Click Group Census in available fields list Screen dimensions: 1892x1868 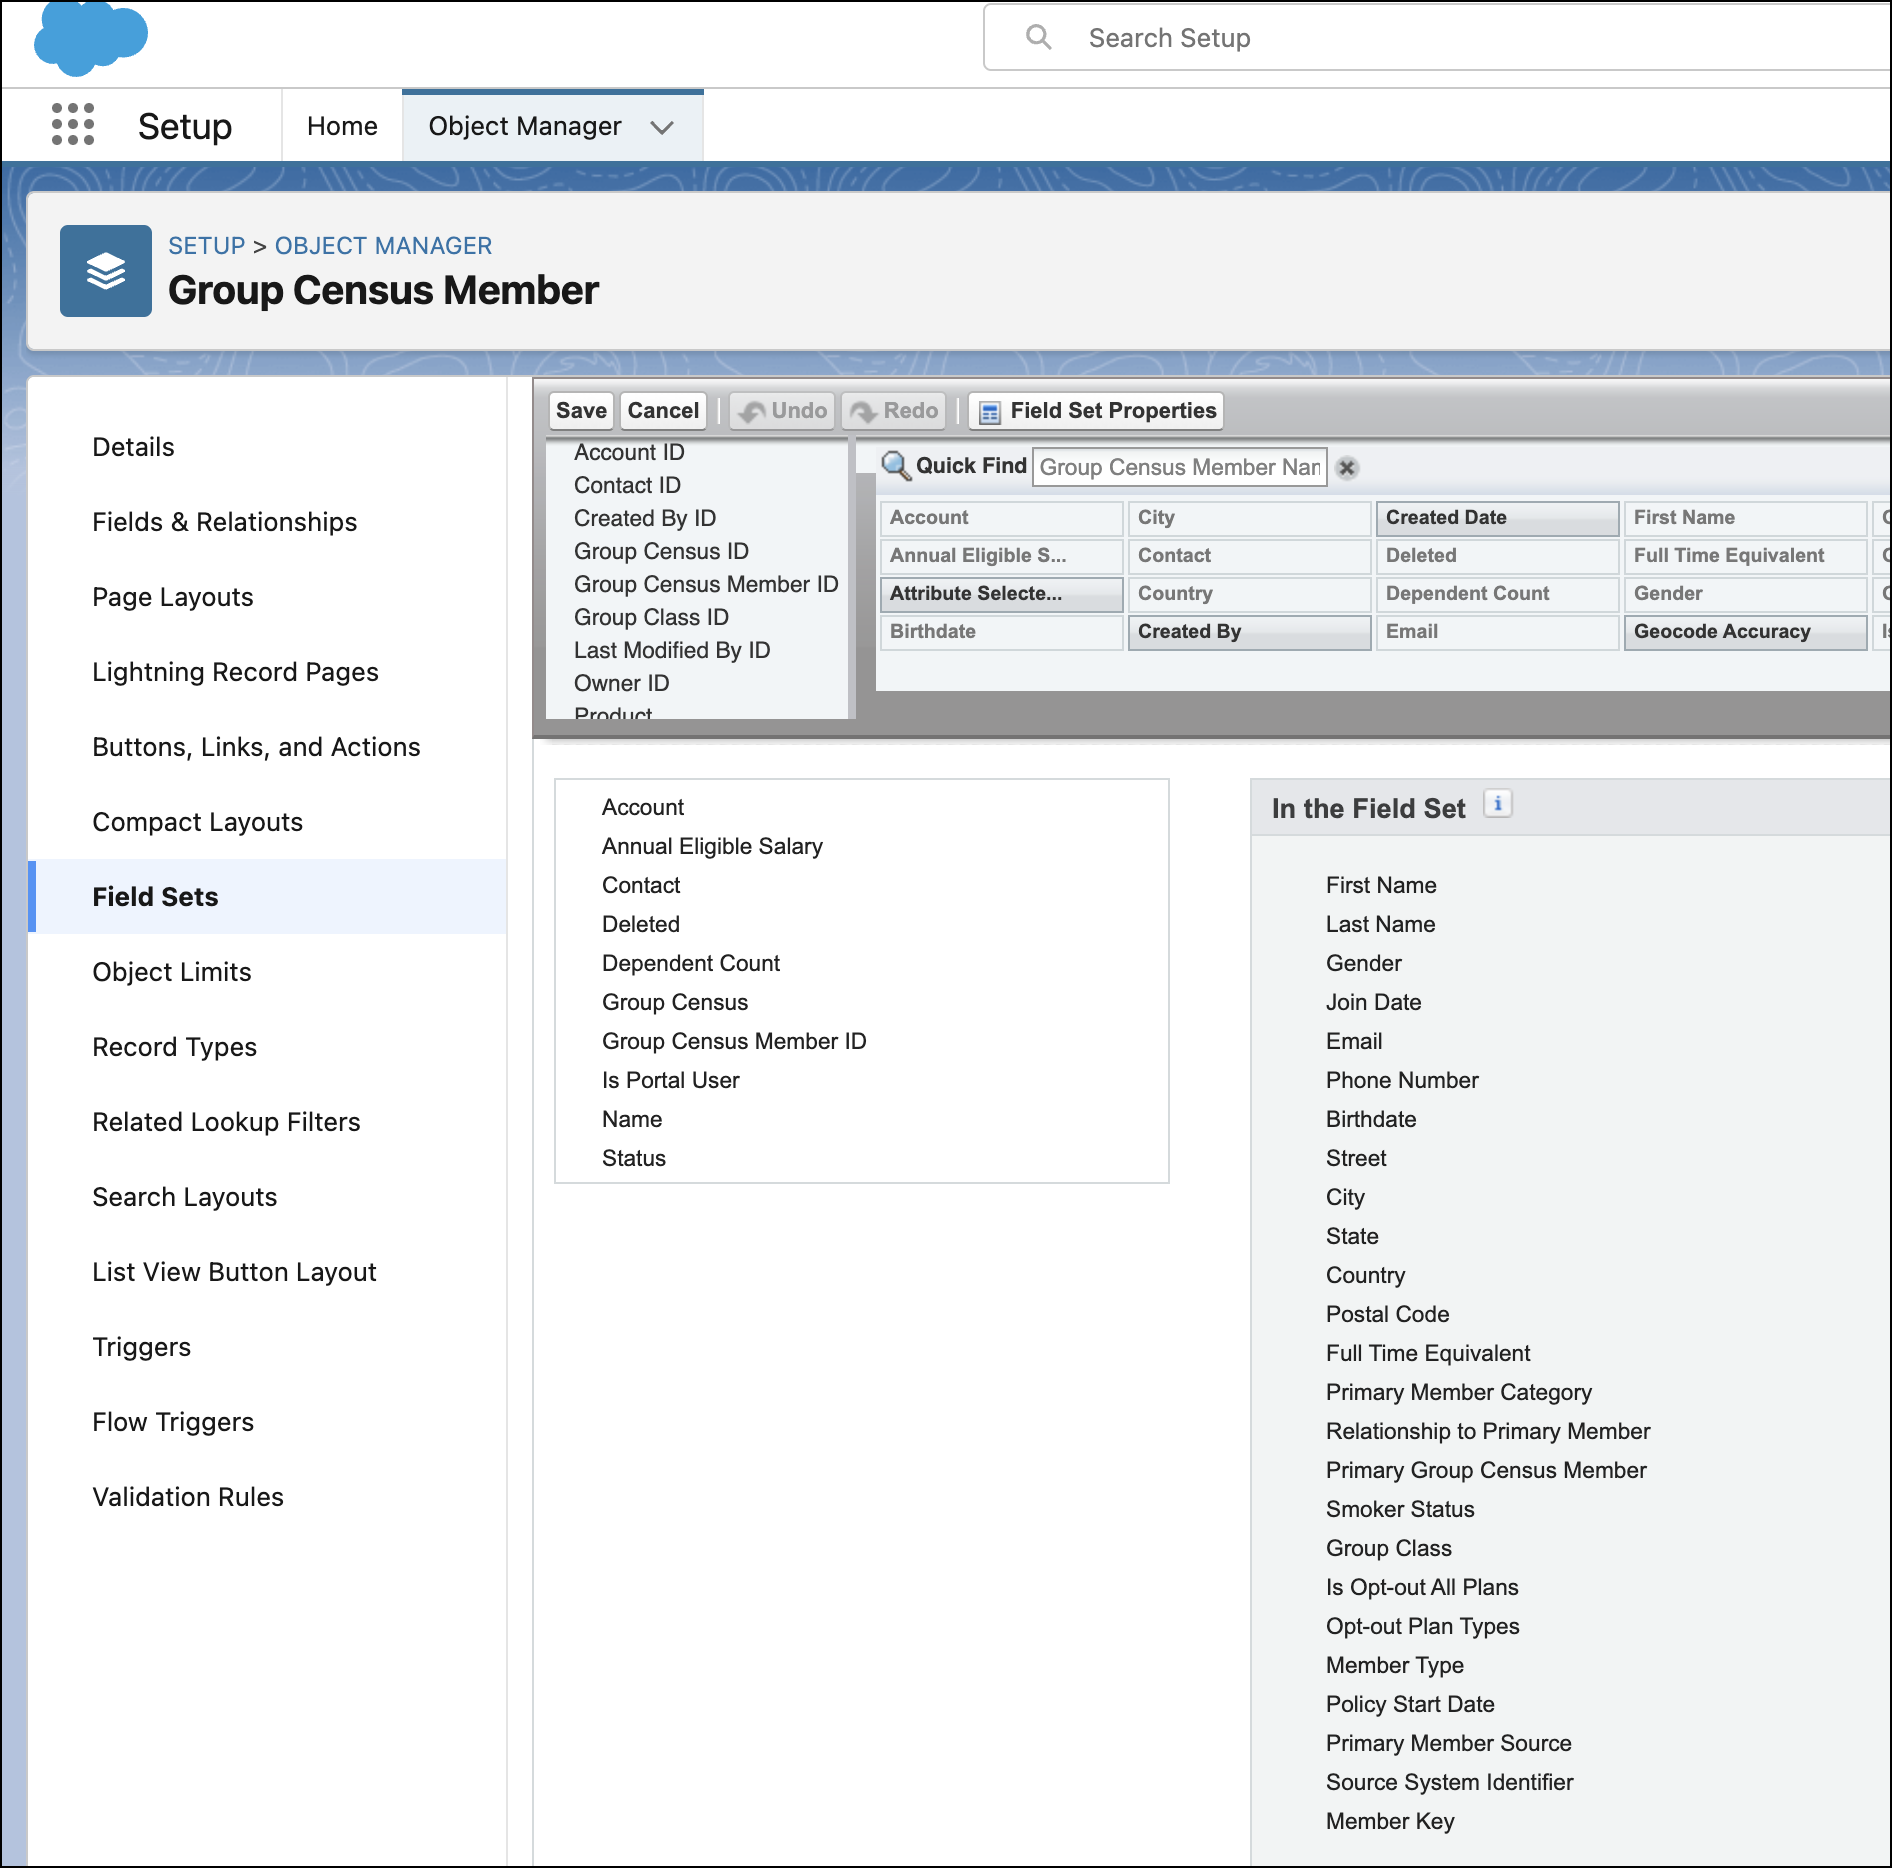[675, 1002]
